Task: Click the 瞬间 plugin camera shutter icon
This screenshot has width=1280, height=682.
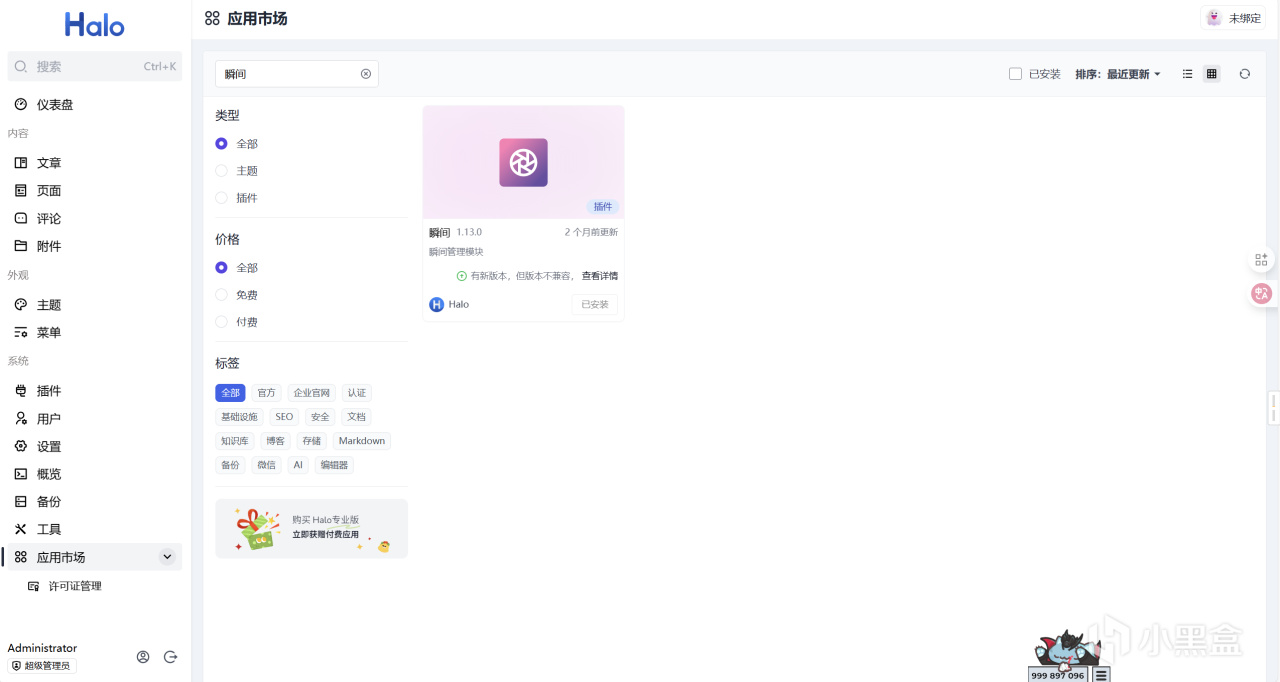Action: (524, 162)
